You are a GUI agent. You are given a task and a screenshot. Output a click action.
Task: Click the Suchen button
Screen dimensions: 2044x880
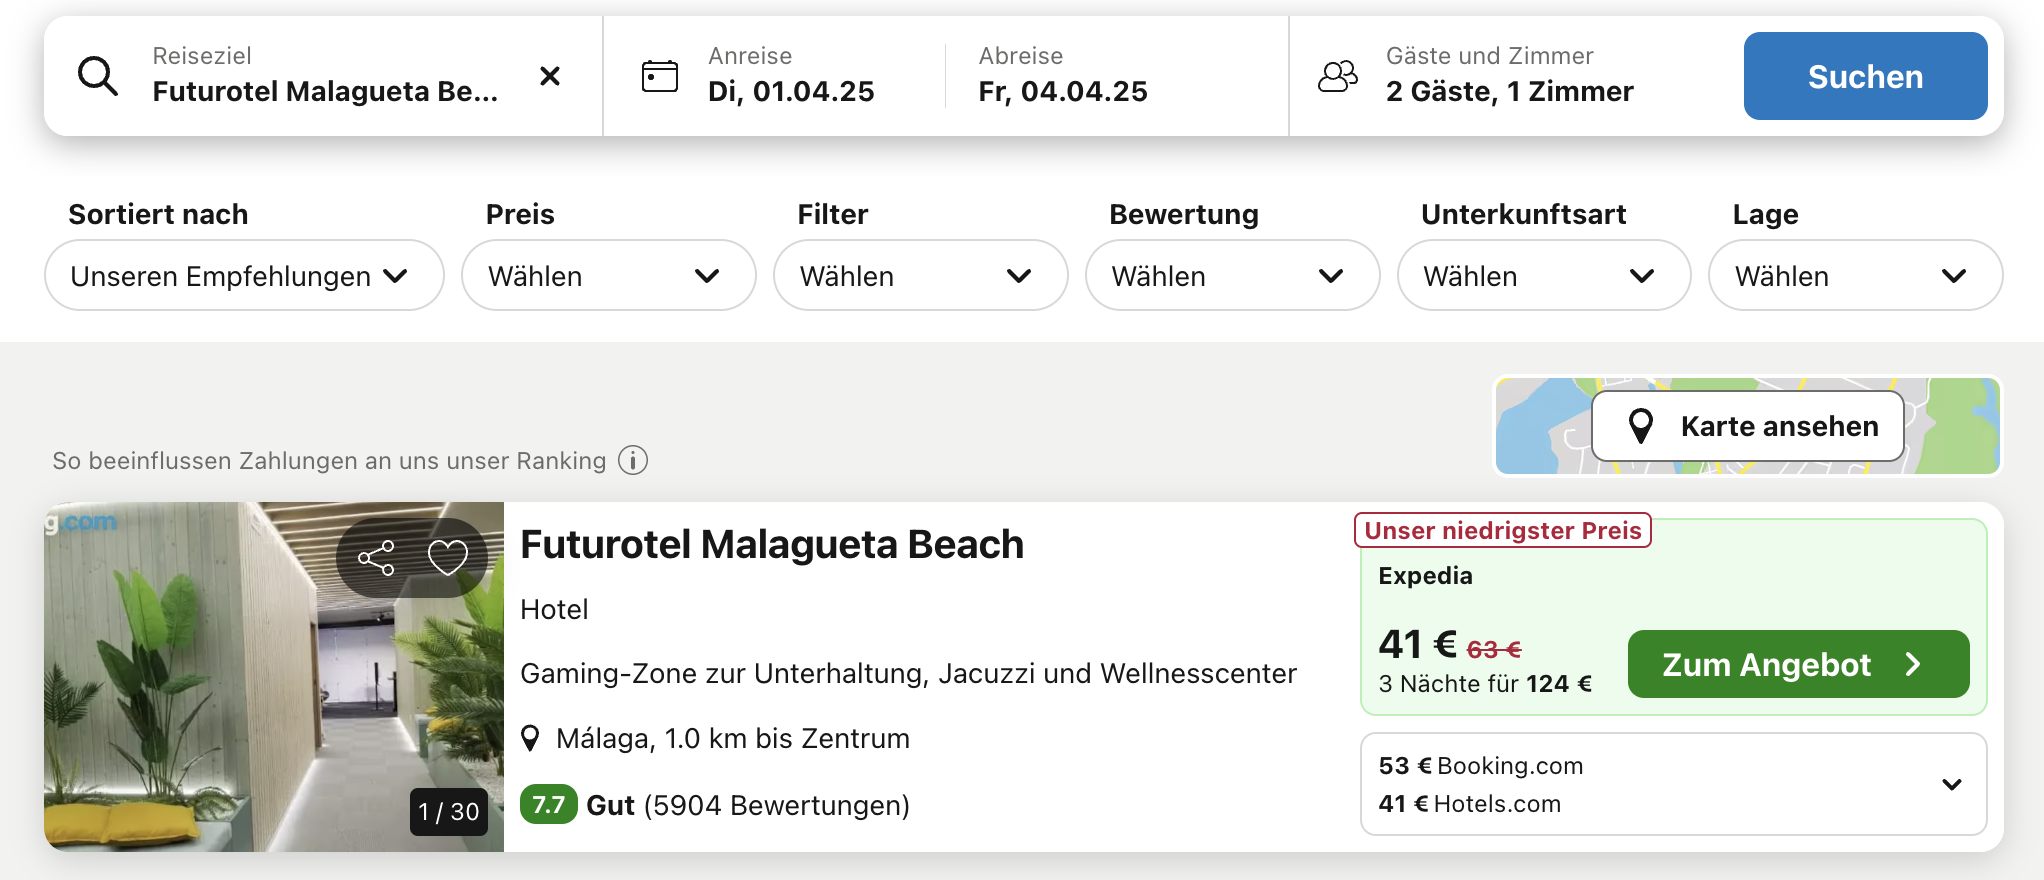point(1865,76)
